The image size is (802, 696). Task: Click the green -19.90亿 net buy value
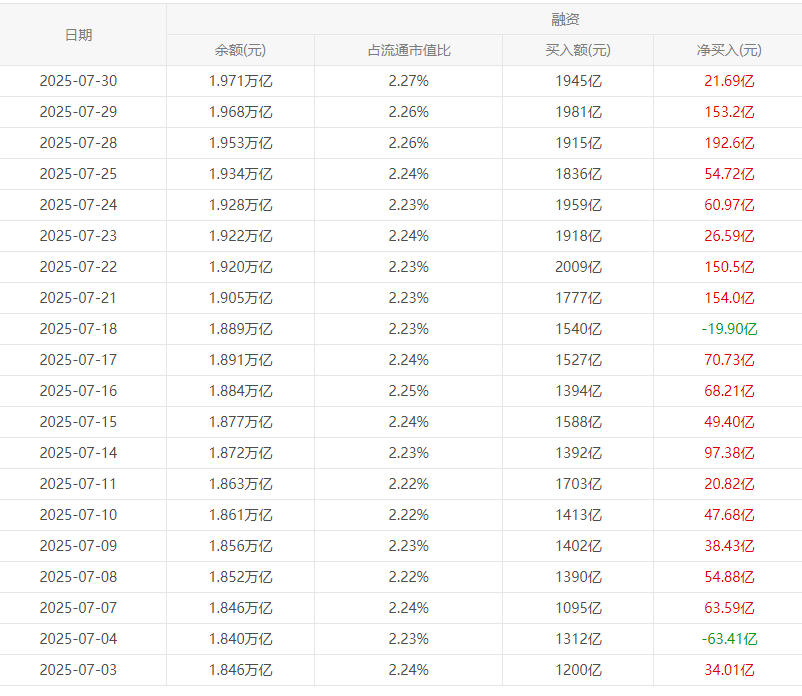729,329
